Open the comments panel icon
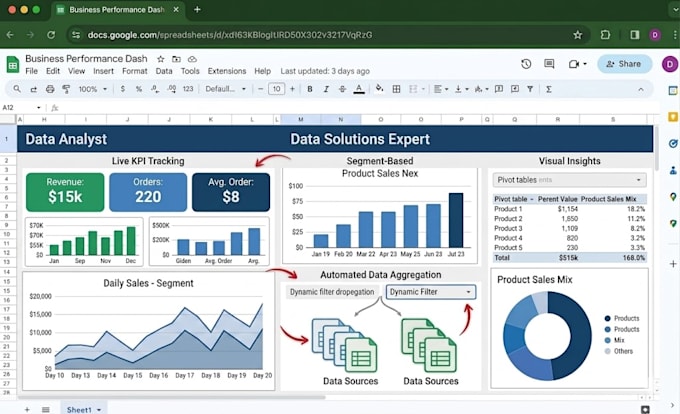The image size is (680, 414). [549, 64]
